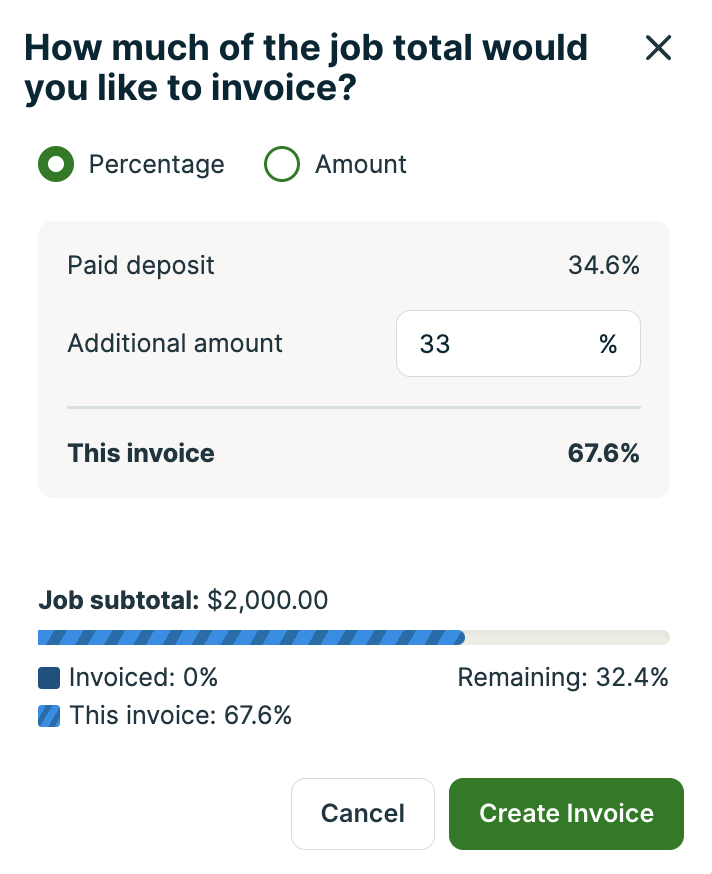Click the dialog title heading
The height and width of the screenshot is (874, 712).
306,67
